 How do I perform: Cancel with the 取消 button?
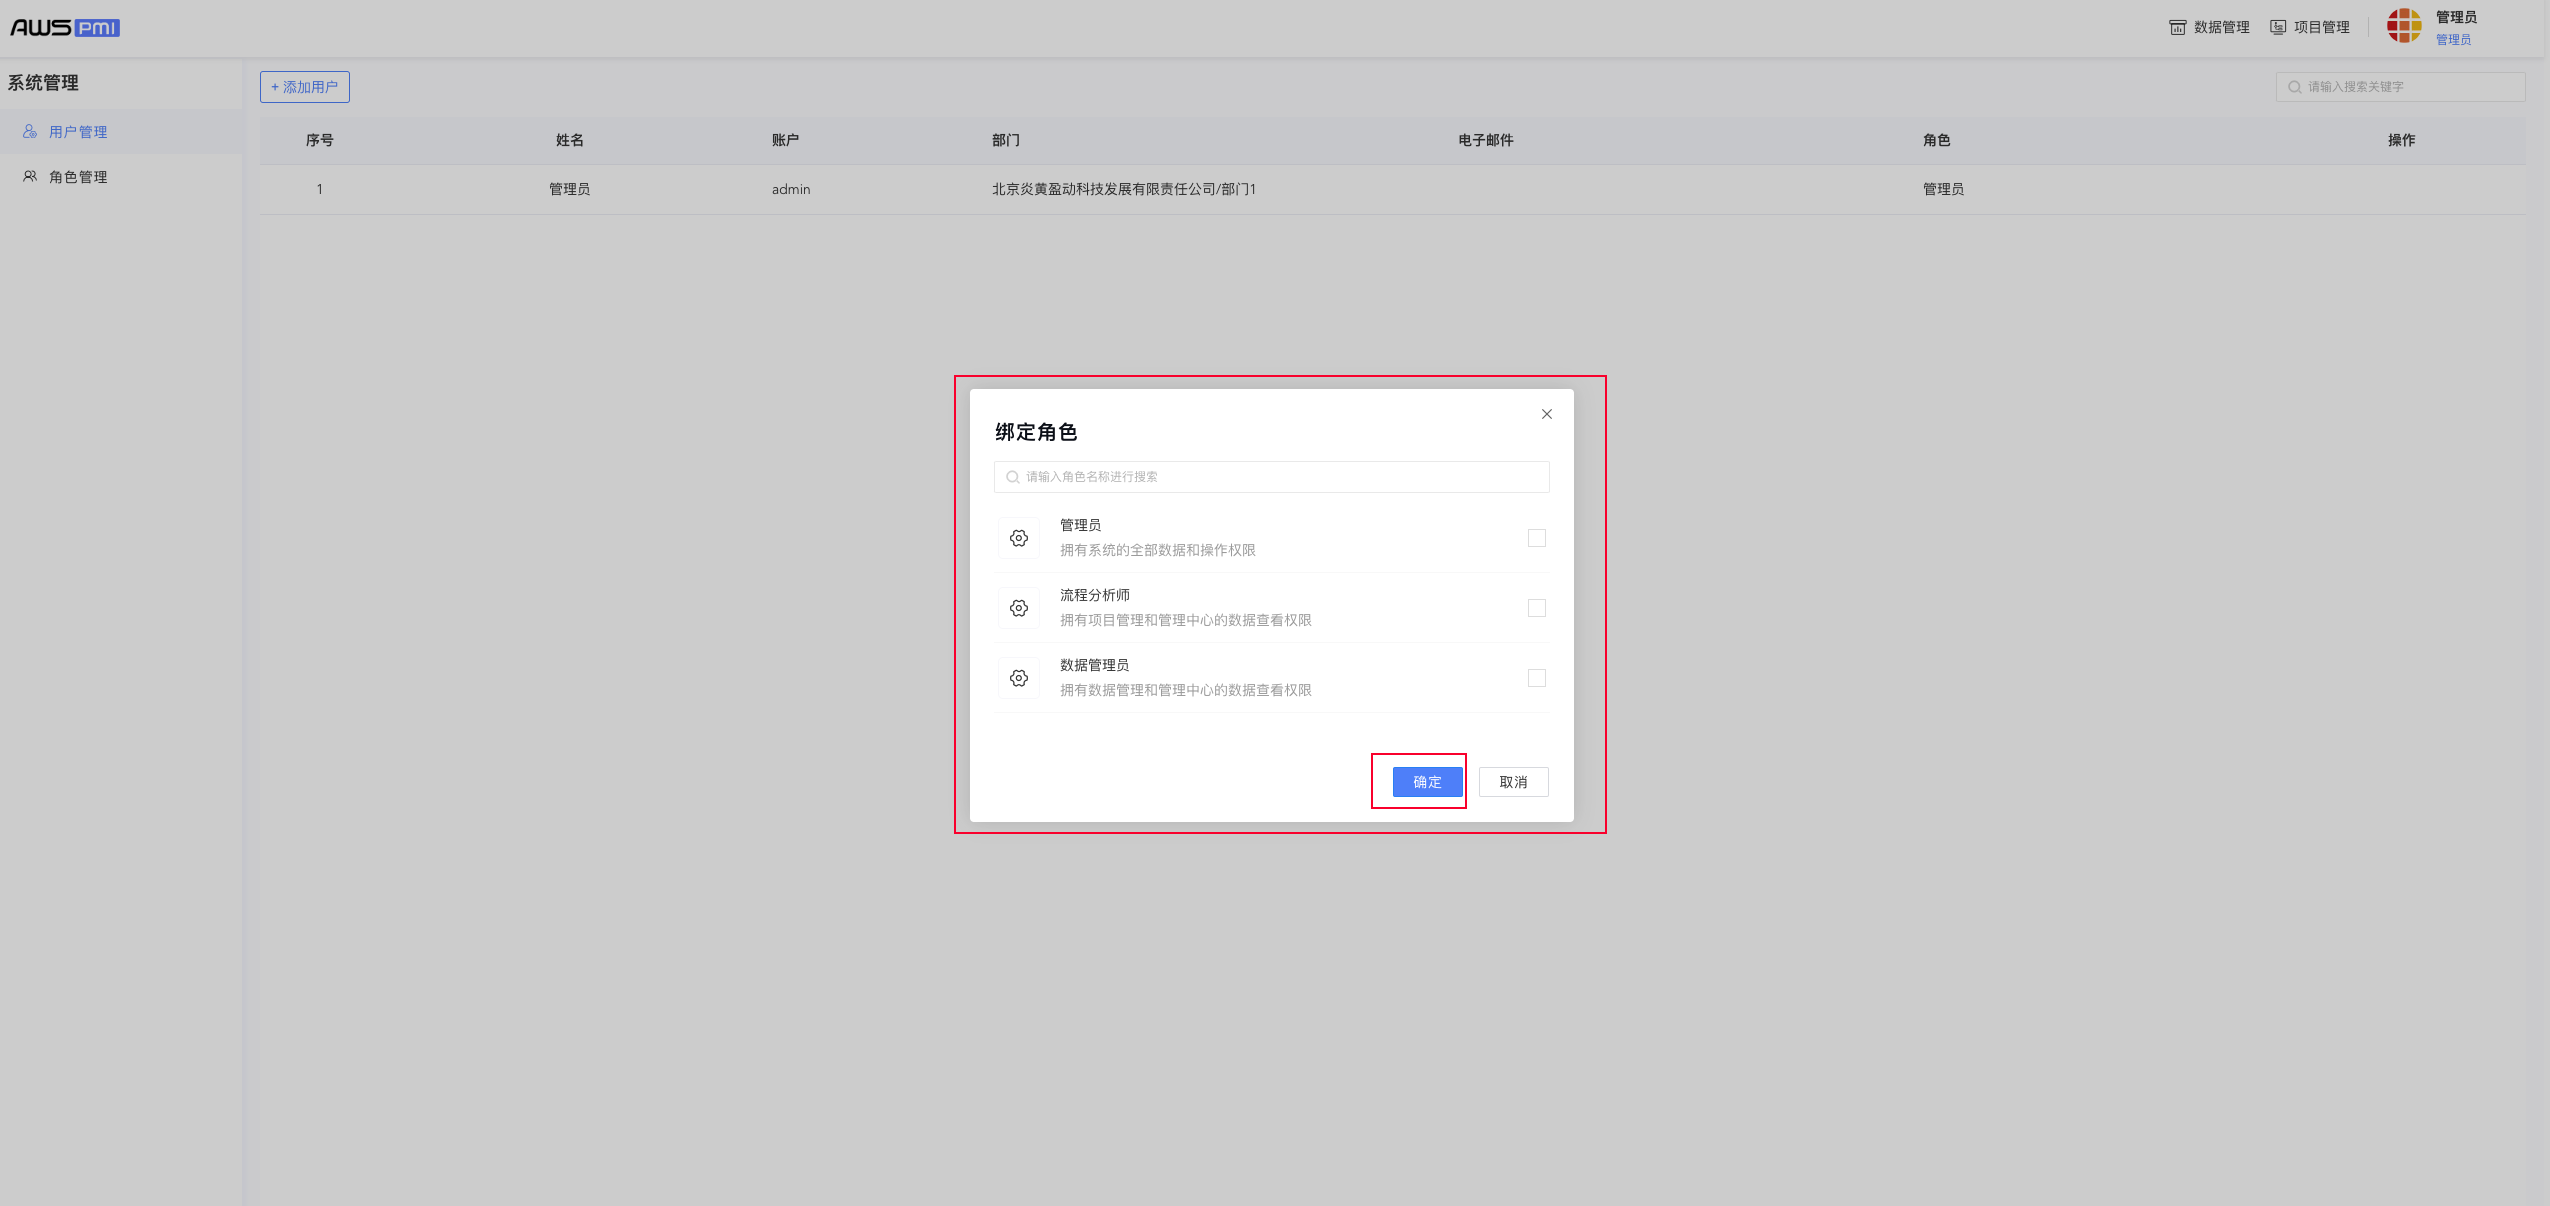[1513, 782]
